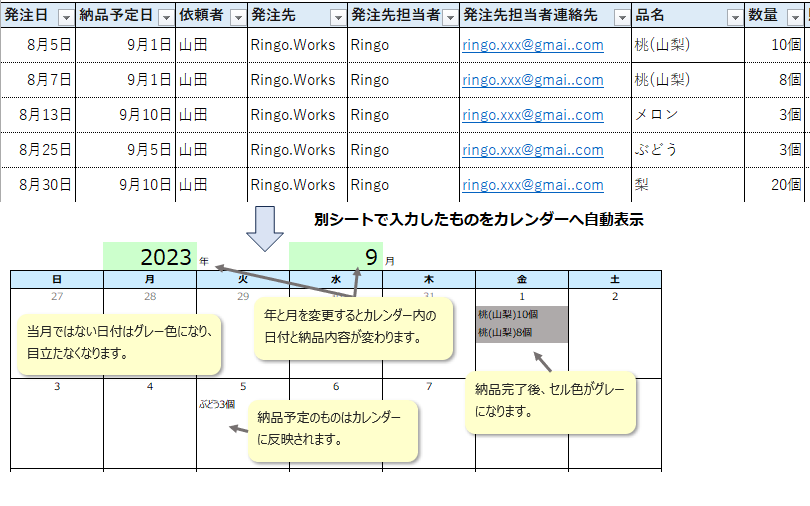The width and height of the screenshot is (810, 506).
Task: Select 数量 cell 20個
Action: pos(775,185)
